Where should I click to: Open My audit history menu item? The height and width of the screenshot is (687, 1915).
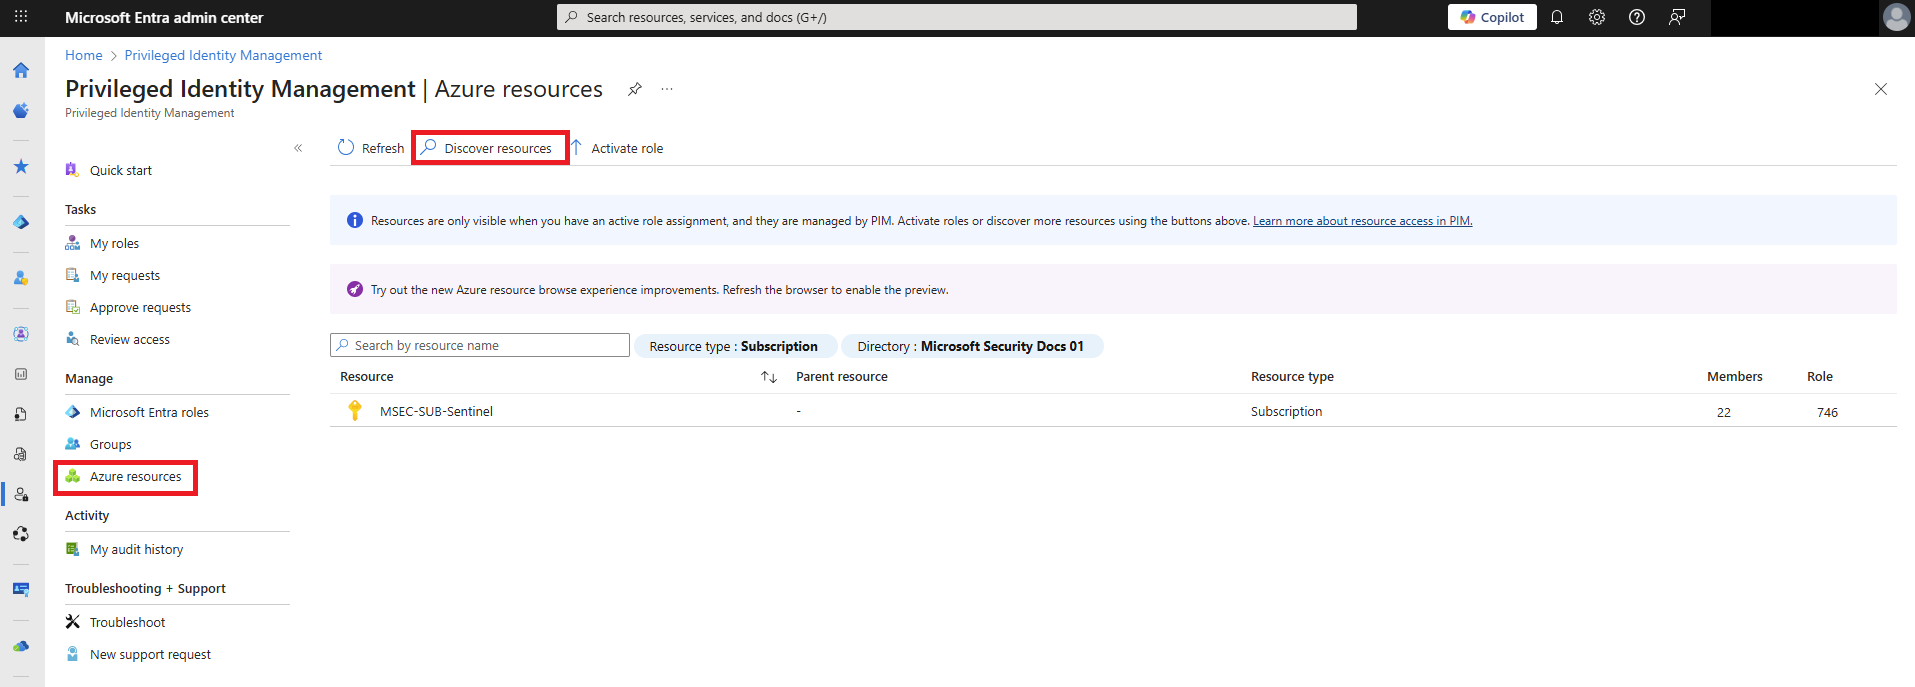tap(136, 549)
